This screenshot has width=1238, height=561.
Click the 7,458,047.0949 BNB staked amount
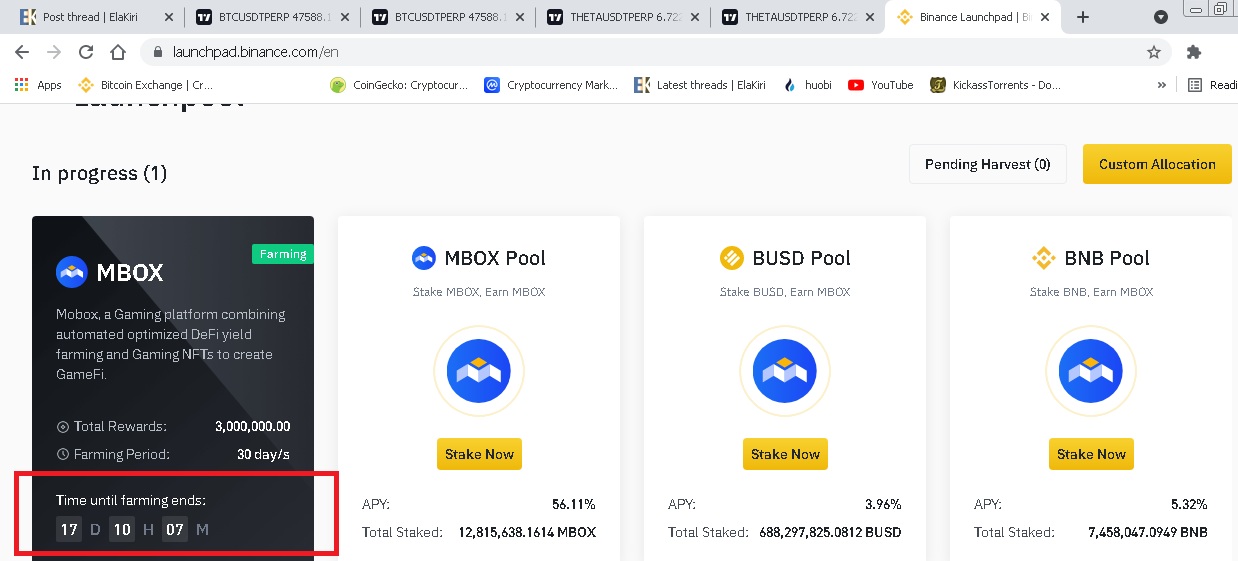click(1148, 532)
